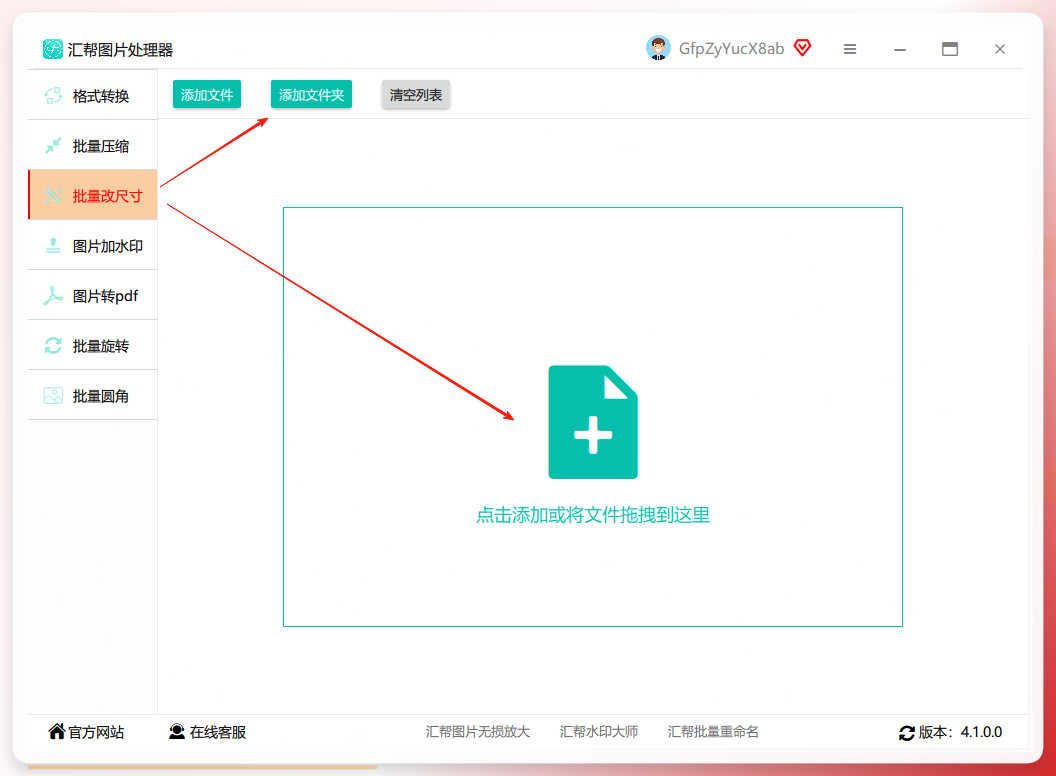Image resolution: width=1056 pixels, height=776 pixels.
Task: Click the username GfpZyYucX8ab
Action: click(x=731, y=48)
